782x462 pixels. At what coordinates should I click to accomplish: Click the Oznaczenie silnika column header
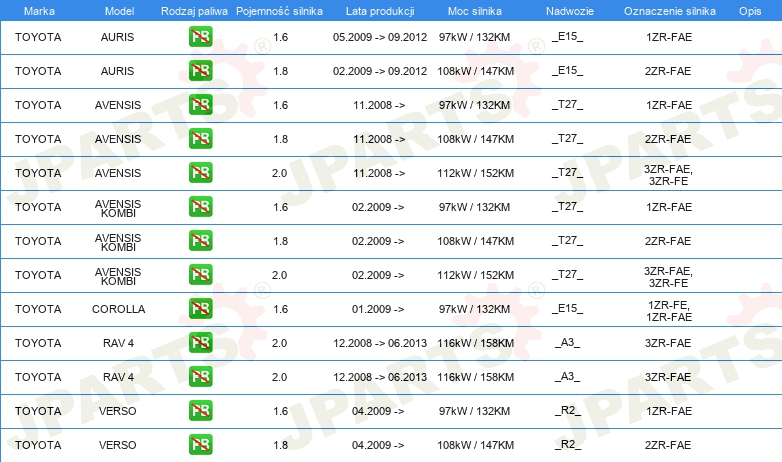pos(670,11)
